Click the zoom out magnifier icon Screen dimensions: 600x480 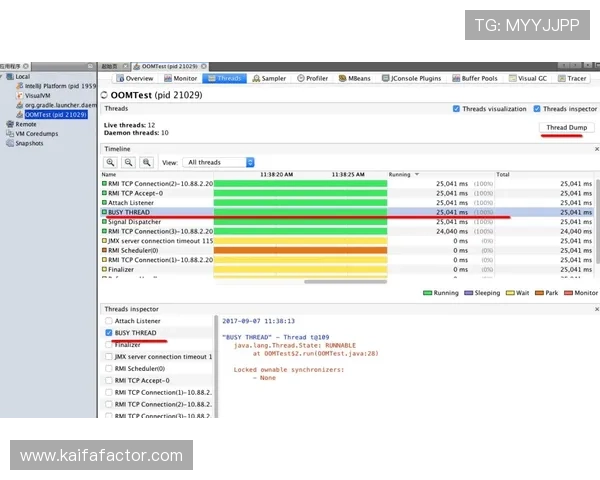129,162
